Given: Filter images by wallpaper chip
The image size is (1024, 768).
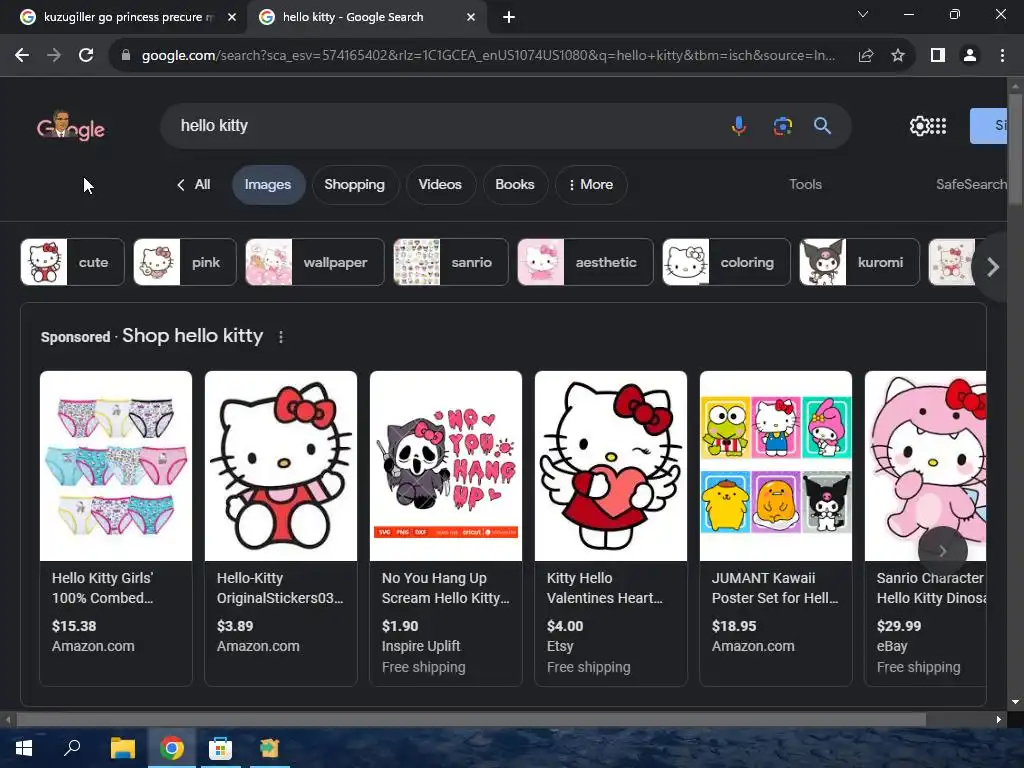Looking at the screenshot, I should click(x=315, y=263).
